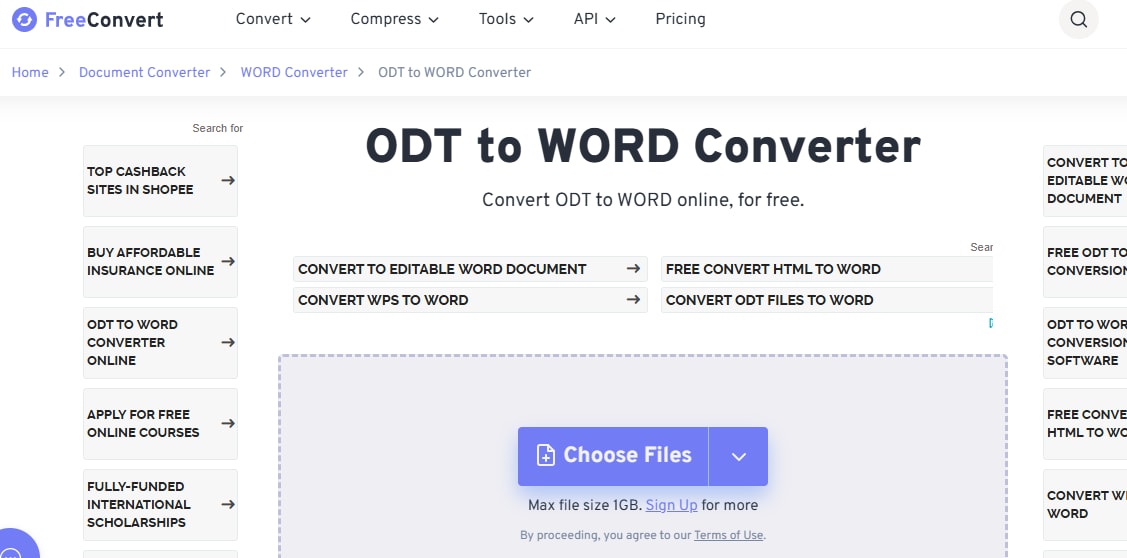
Task: Click ODT to WORD Converter breadcrumb text
Action: (454, 73)
